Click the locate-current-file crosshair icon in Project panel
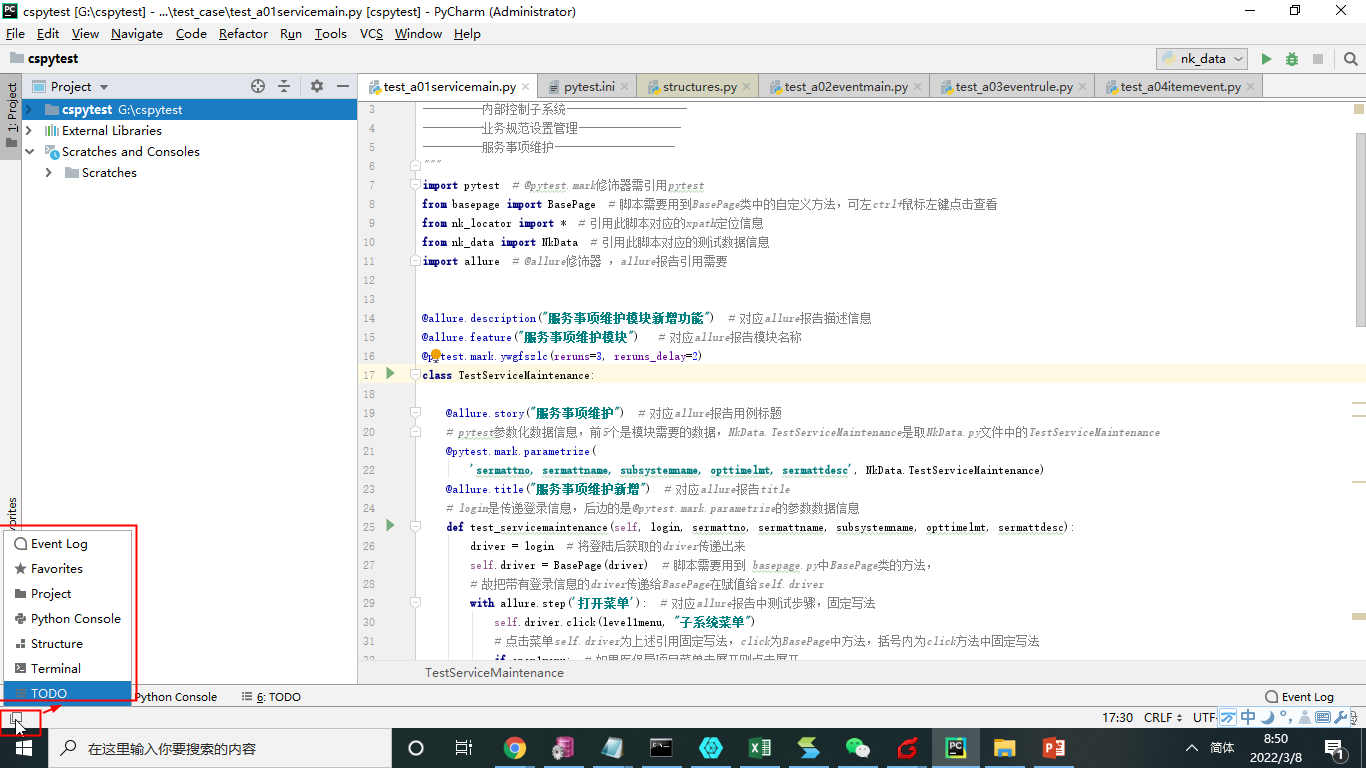 click(x=258, y=86)
